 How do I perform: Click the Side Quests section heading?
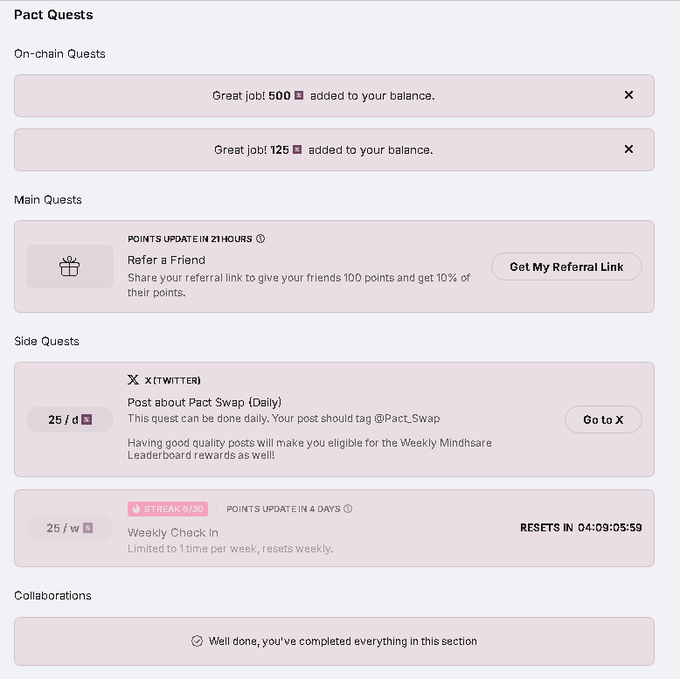click(x=46, y=341)
